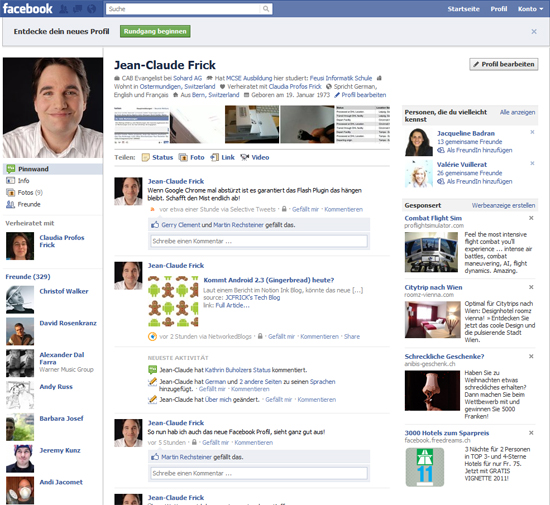Open Feusi Informatik Schule link

tap(341, 78)
